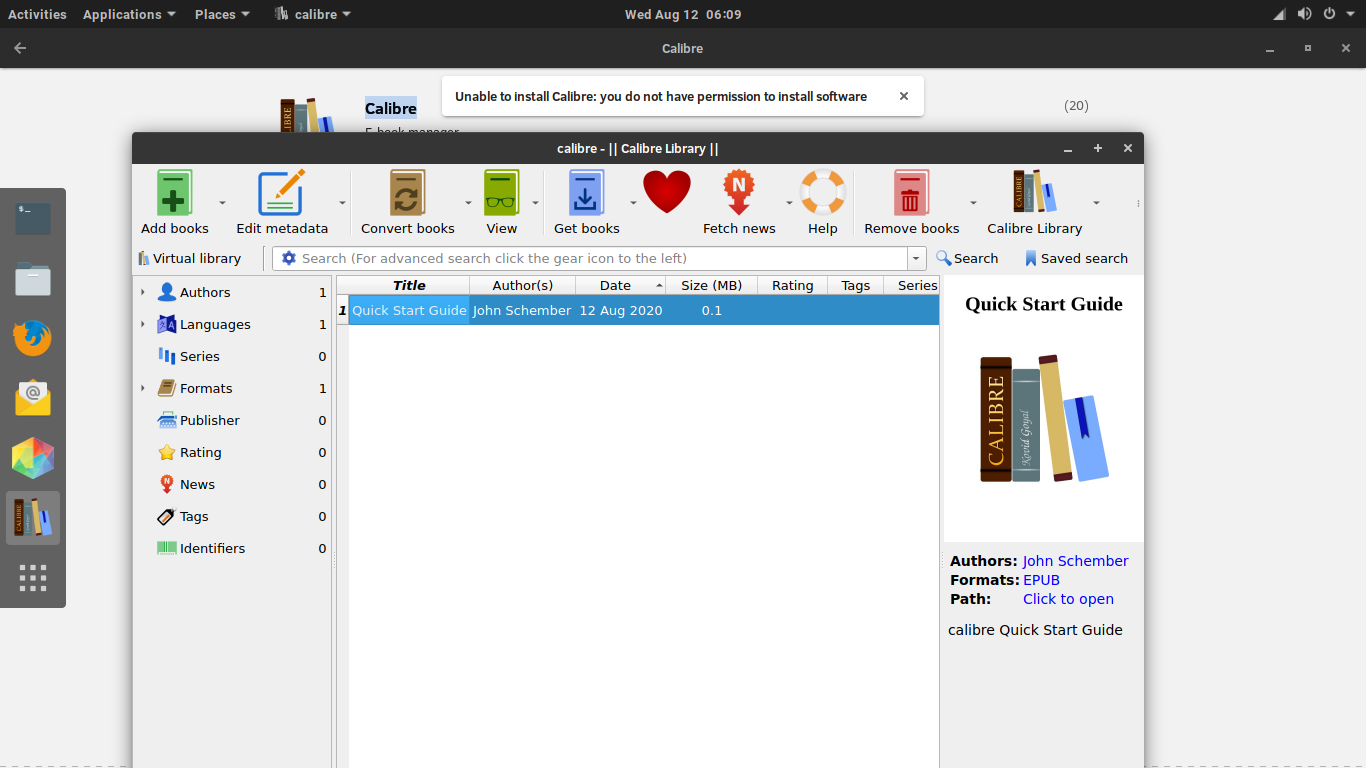1366x768 pixels.
Task: Click the Fetch news icon
Action: [x=739, y=192]
